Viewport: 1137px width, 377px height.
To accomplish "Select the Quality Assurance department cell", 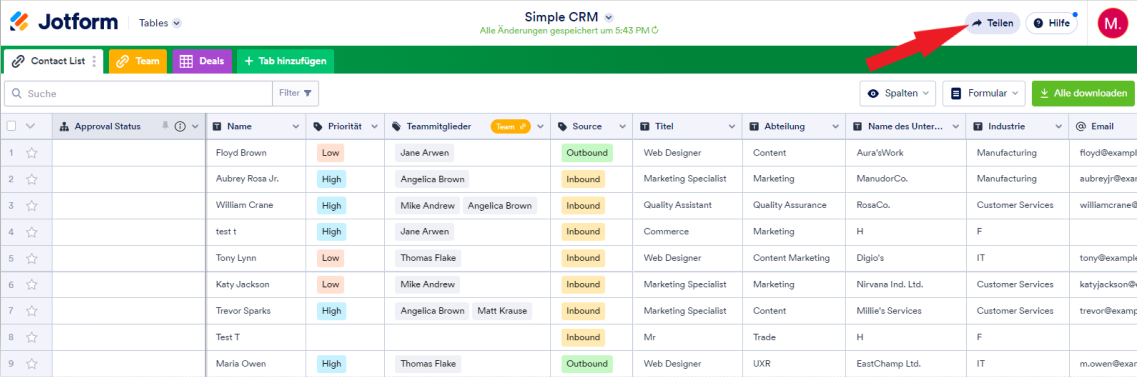I will pyautogui.click(x=794, y=205).
